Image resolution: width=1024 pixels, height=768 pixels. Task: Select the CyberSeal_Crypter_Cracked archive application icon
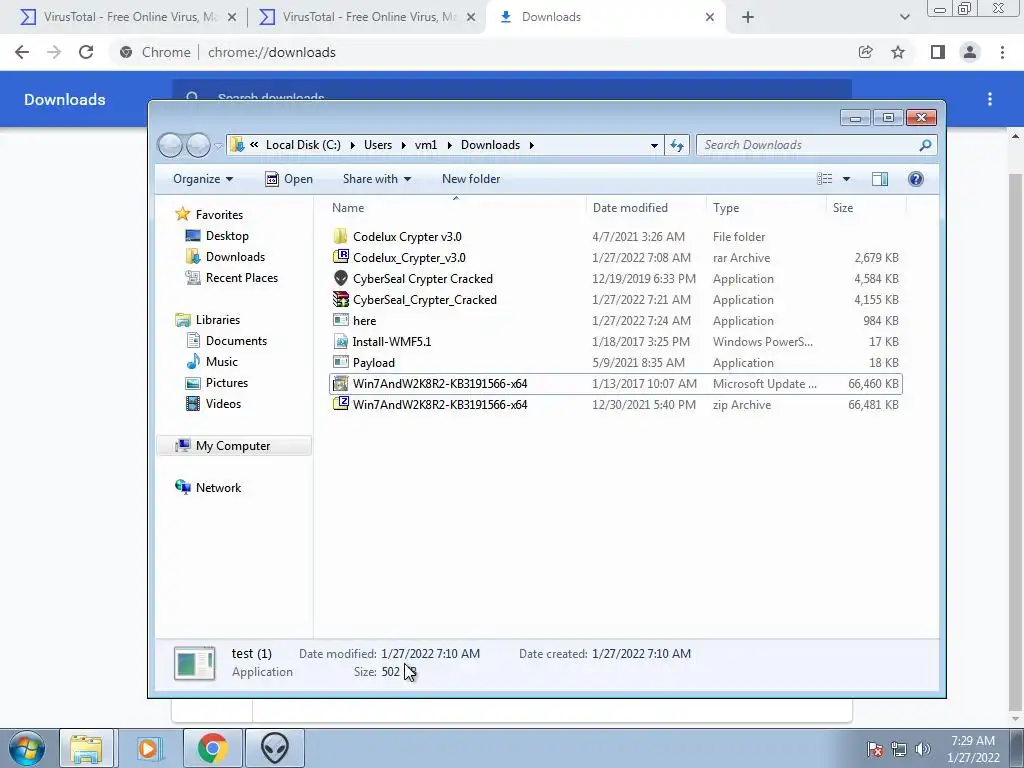coord(340,299)
